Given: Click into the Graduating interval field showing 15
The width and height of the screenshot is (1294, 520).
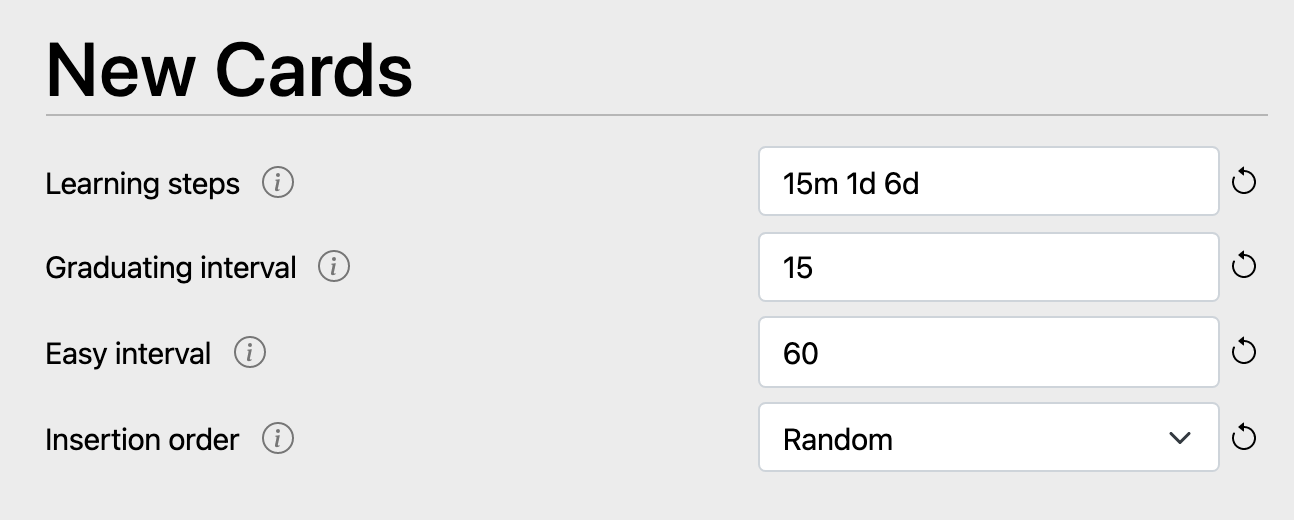Looking at the screenshot, I should [x=989, y=267].
